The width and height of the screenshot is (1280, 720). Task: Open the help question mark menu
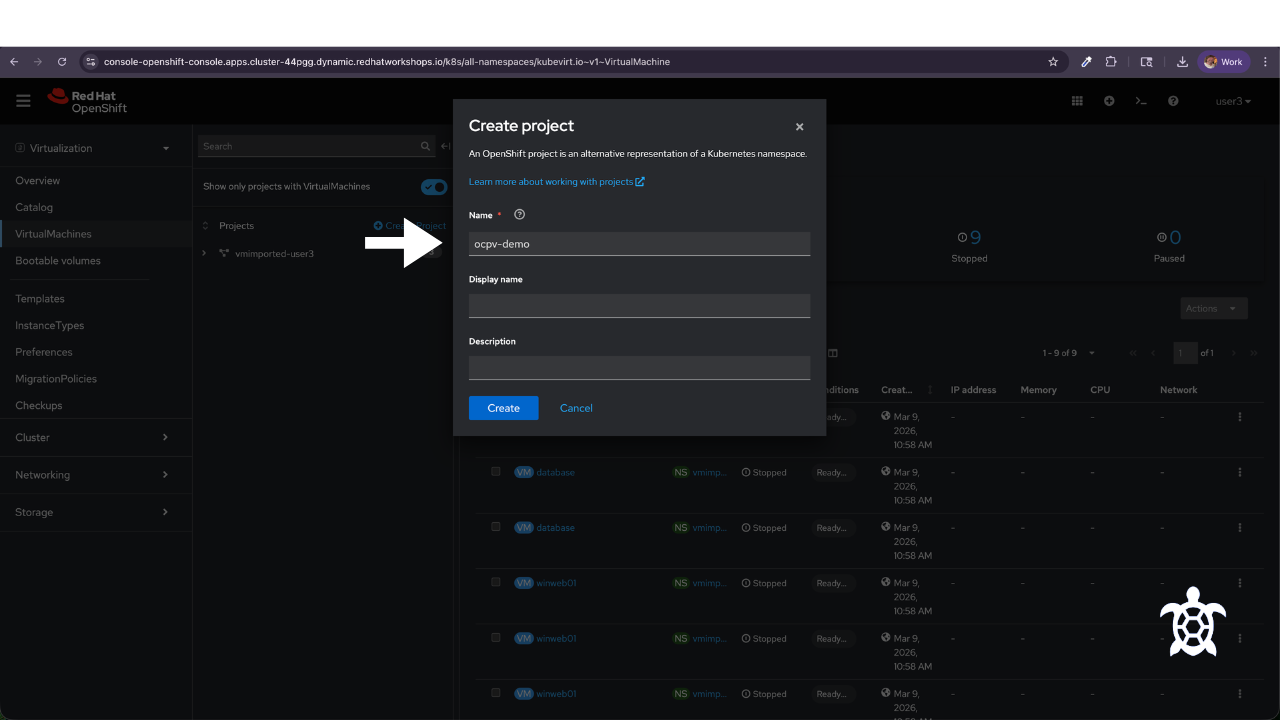point(1173,101)
